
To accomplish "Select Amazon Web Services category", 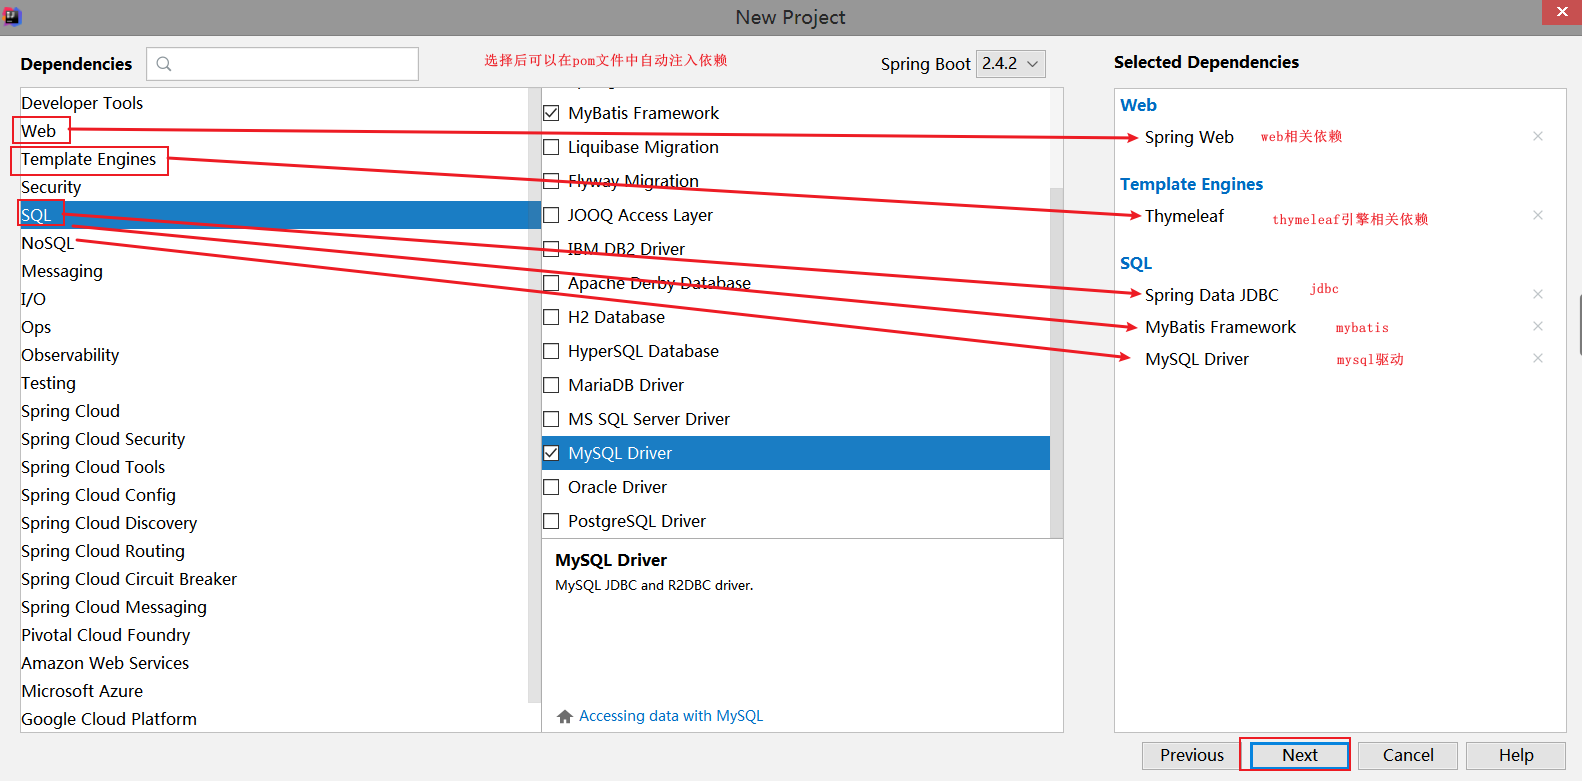I will coord(105,663).
